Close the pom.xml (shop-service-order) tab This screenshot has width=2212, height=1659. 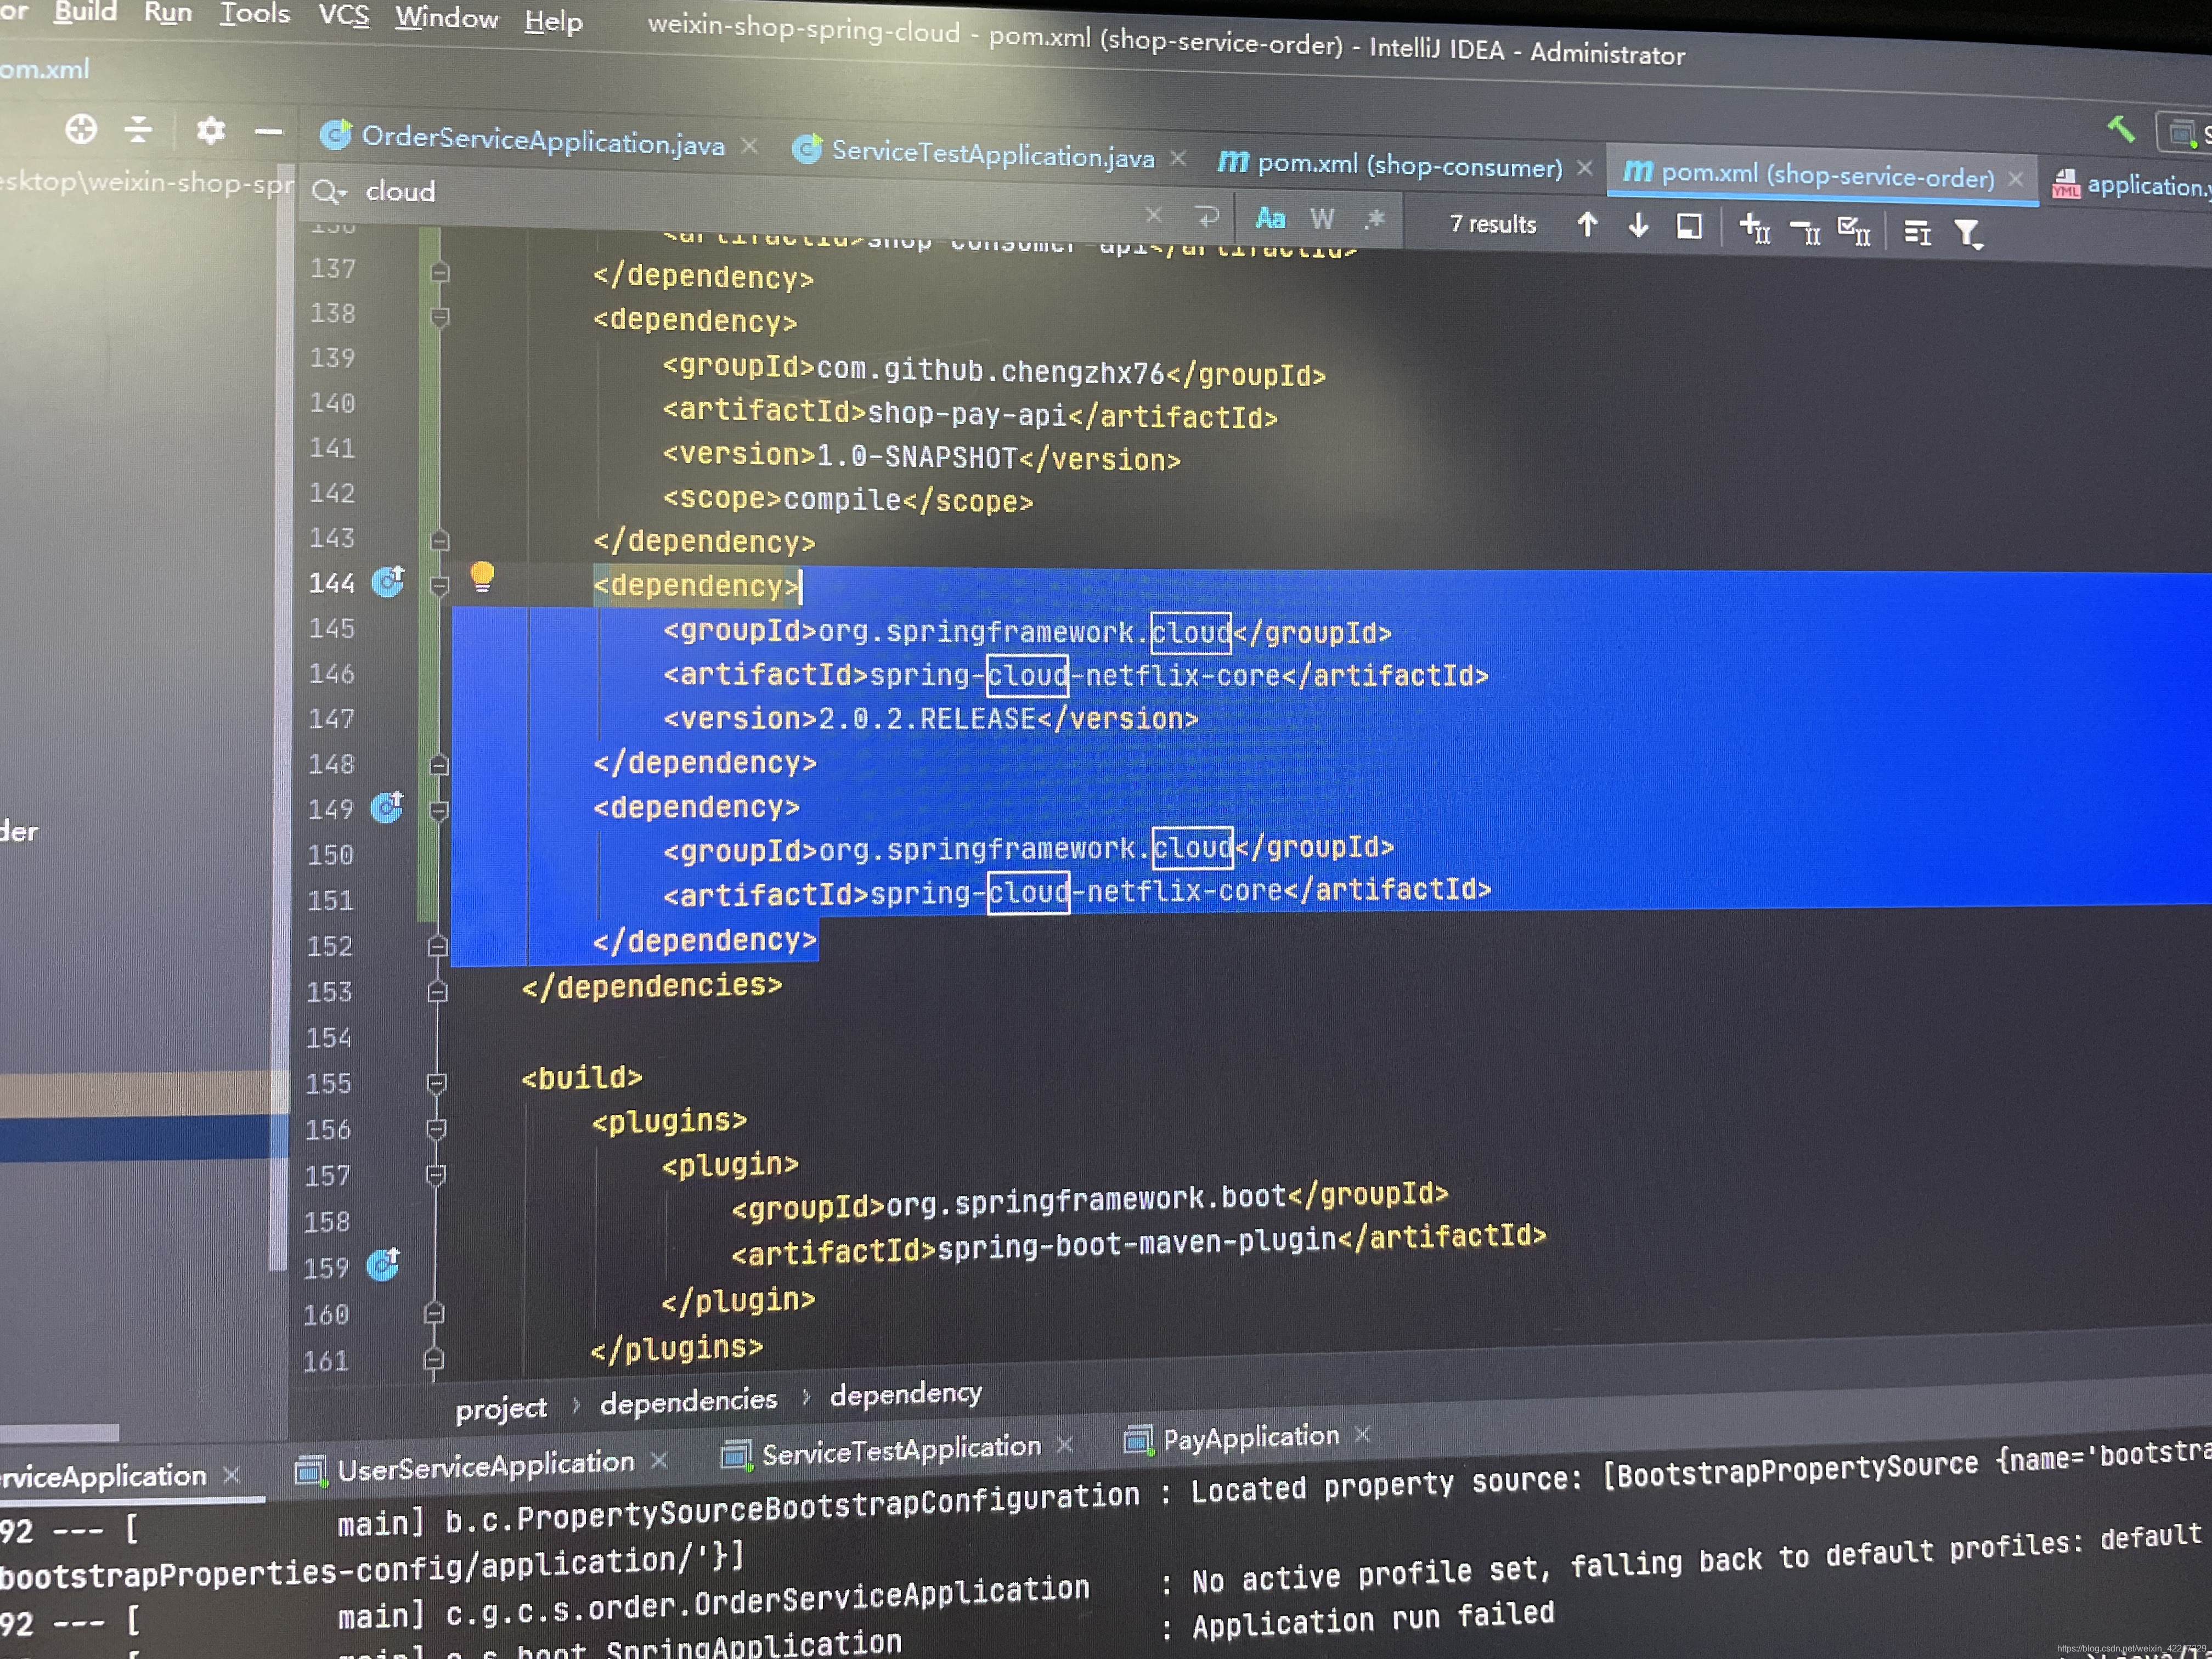[2016, 179]
